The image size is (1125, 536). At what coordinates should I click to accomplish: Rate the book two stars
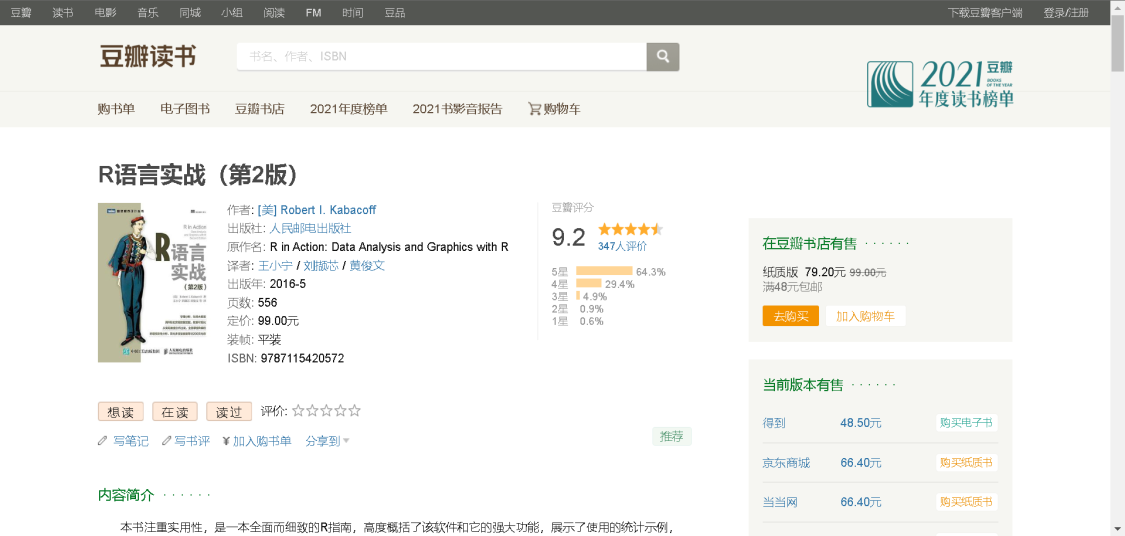(x=312, y=411)
